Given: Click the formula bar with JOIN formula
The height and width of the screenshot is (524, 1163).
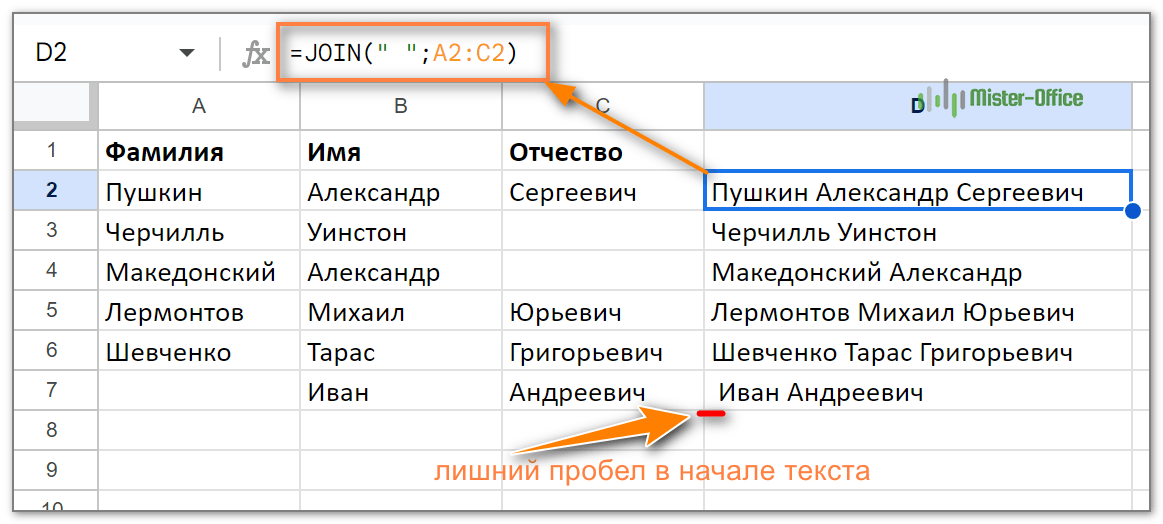Looking at the screenshot, I should click(412, 53).
